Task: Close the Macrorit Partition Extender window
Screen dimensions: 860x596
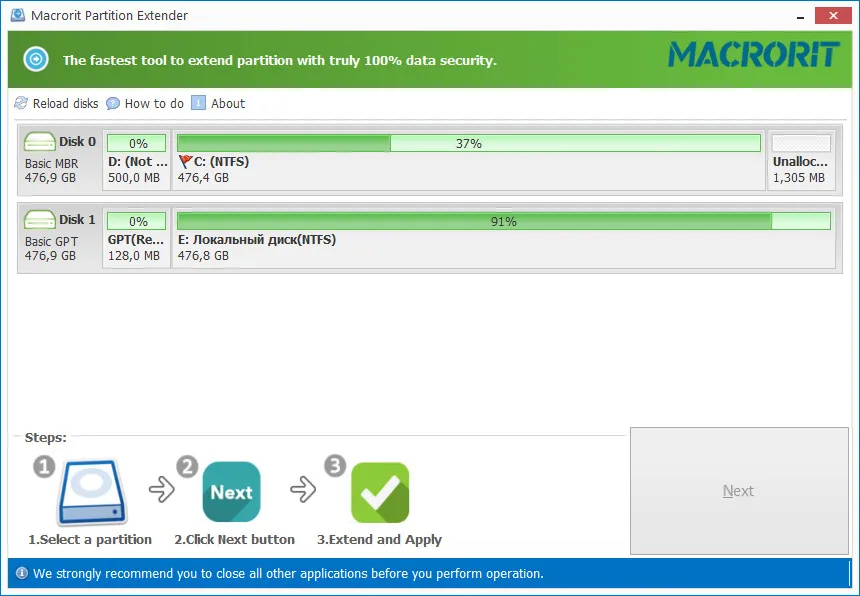Action: pyautogui.click(x=833, y=15)
